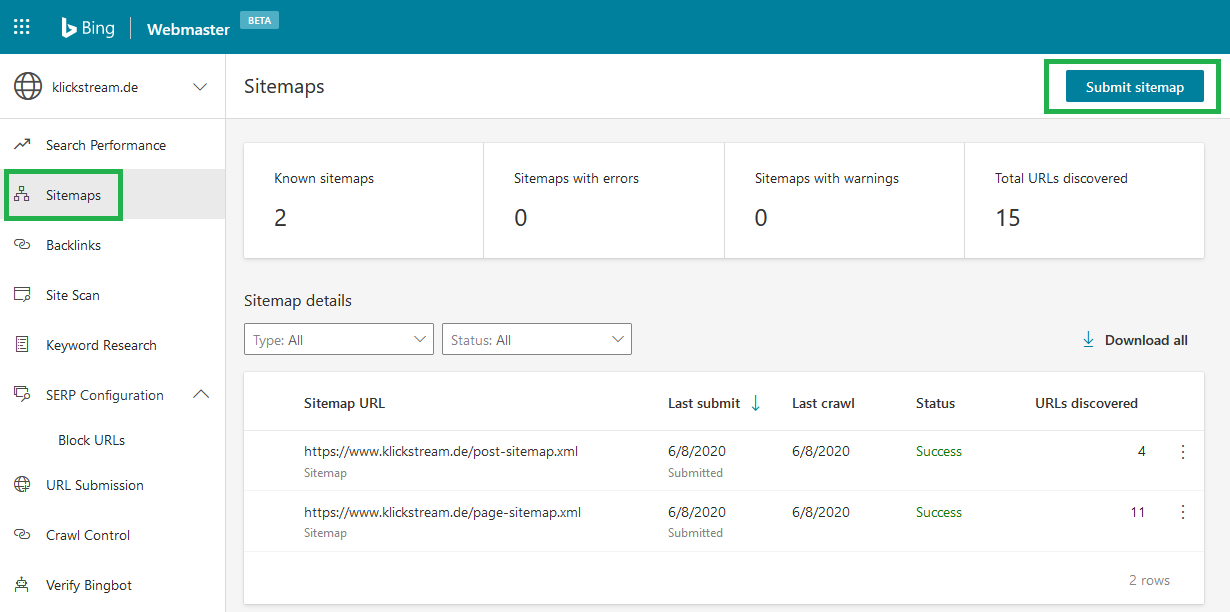This screenshot has height=612, width=1230.
Task: Go to URL Submission
Action: [x=94, y=484]
